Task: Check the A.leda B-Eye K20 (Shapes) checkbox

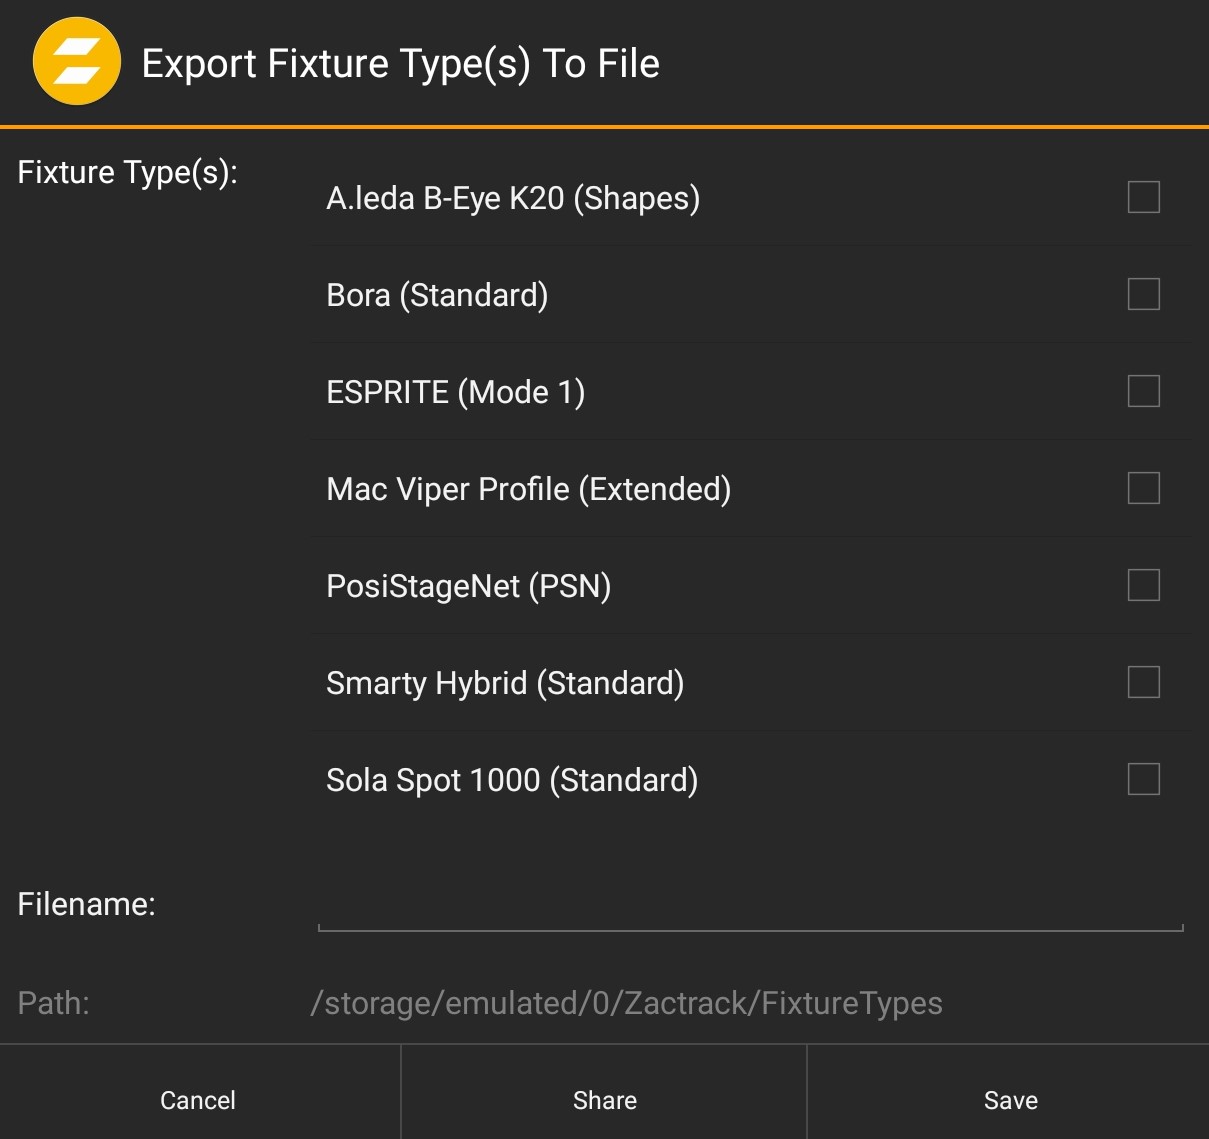Action: pyautogui.click(x=1143, y=198)
